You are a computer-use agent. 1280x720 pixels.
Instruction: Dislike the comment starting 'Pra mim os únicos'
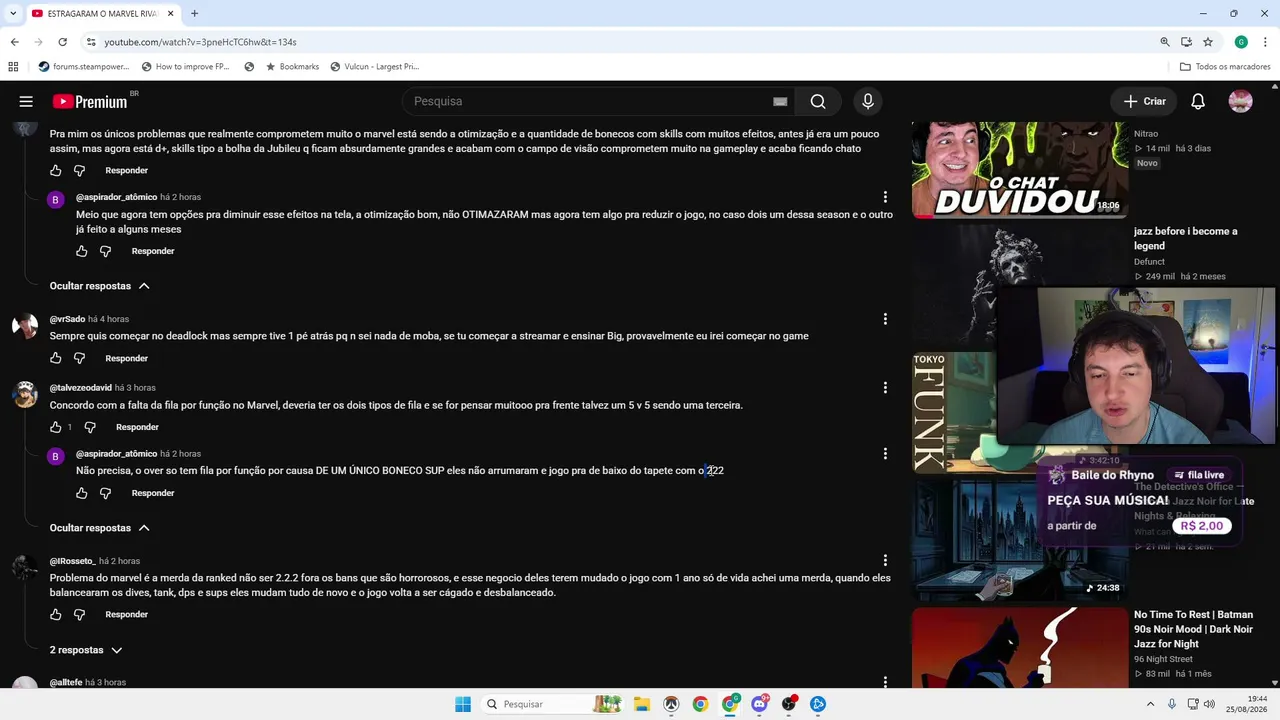[x=80, y=171]
